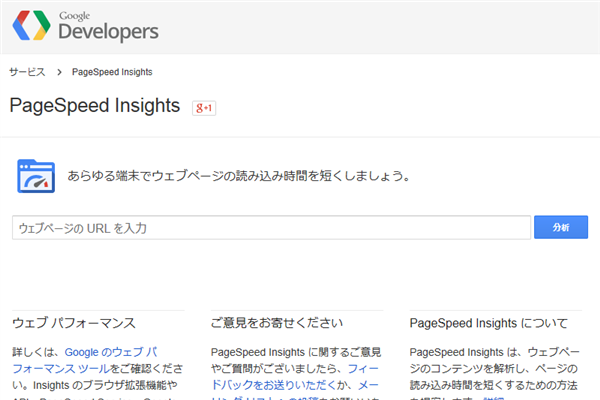Click the blue 分析 button
Screen dimensions: 600x400
click(561, 227)
